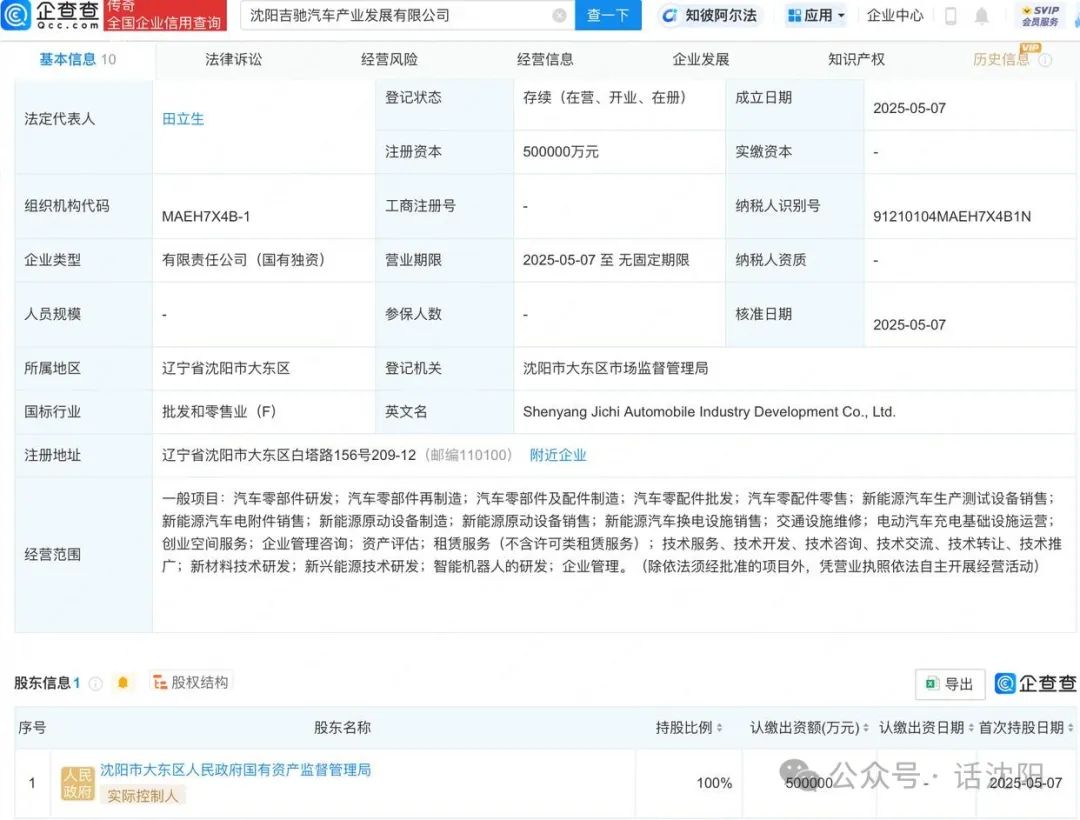
Task: Click the 企查查 logo above shareholder table
Action: tap(1035, 683)
